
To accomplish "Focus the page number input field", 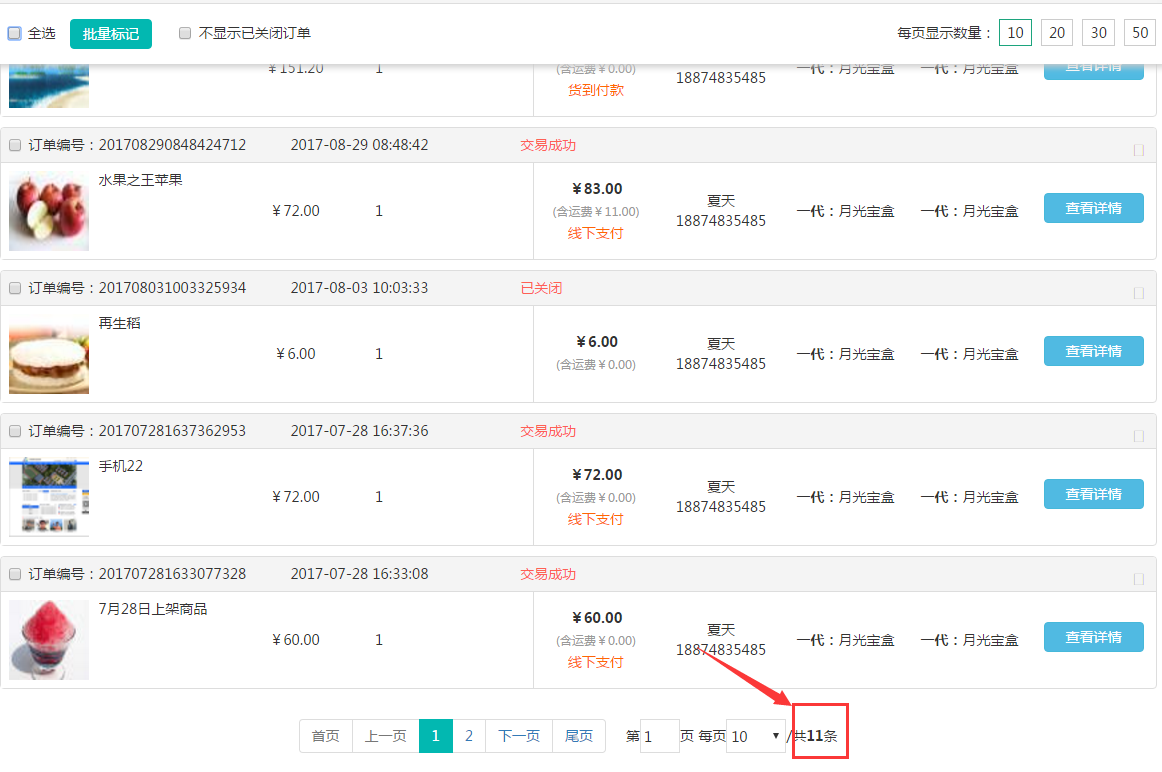I will point(659,736).
